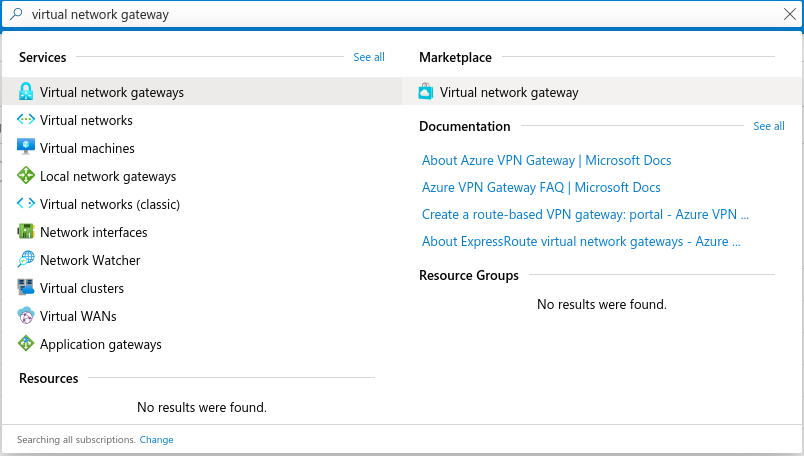See all Documentation results
Image resolution: width=804 pixels, height=456 pixels.
click(x=769, y=126)
